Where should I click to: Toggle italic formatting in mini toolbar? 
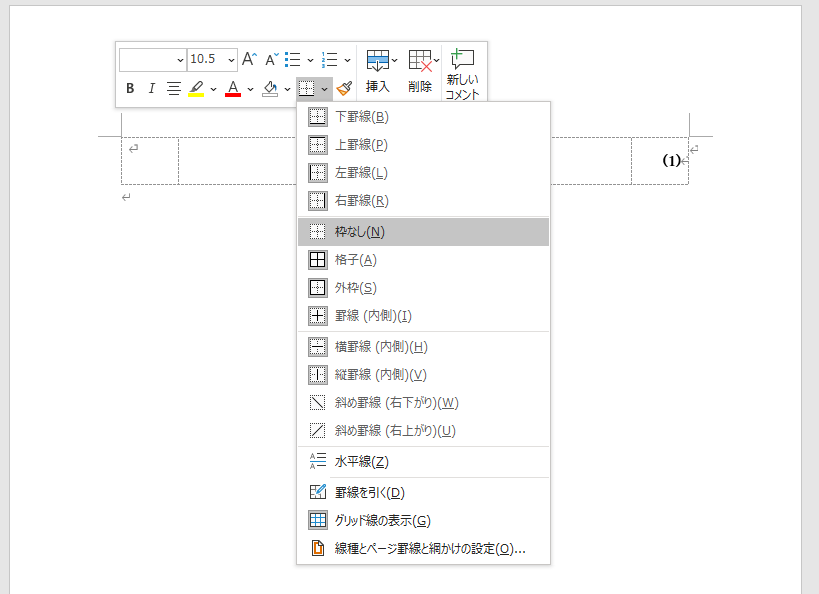pos(151,88)
